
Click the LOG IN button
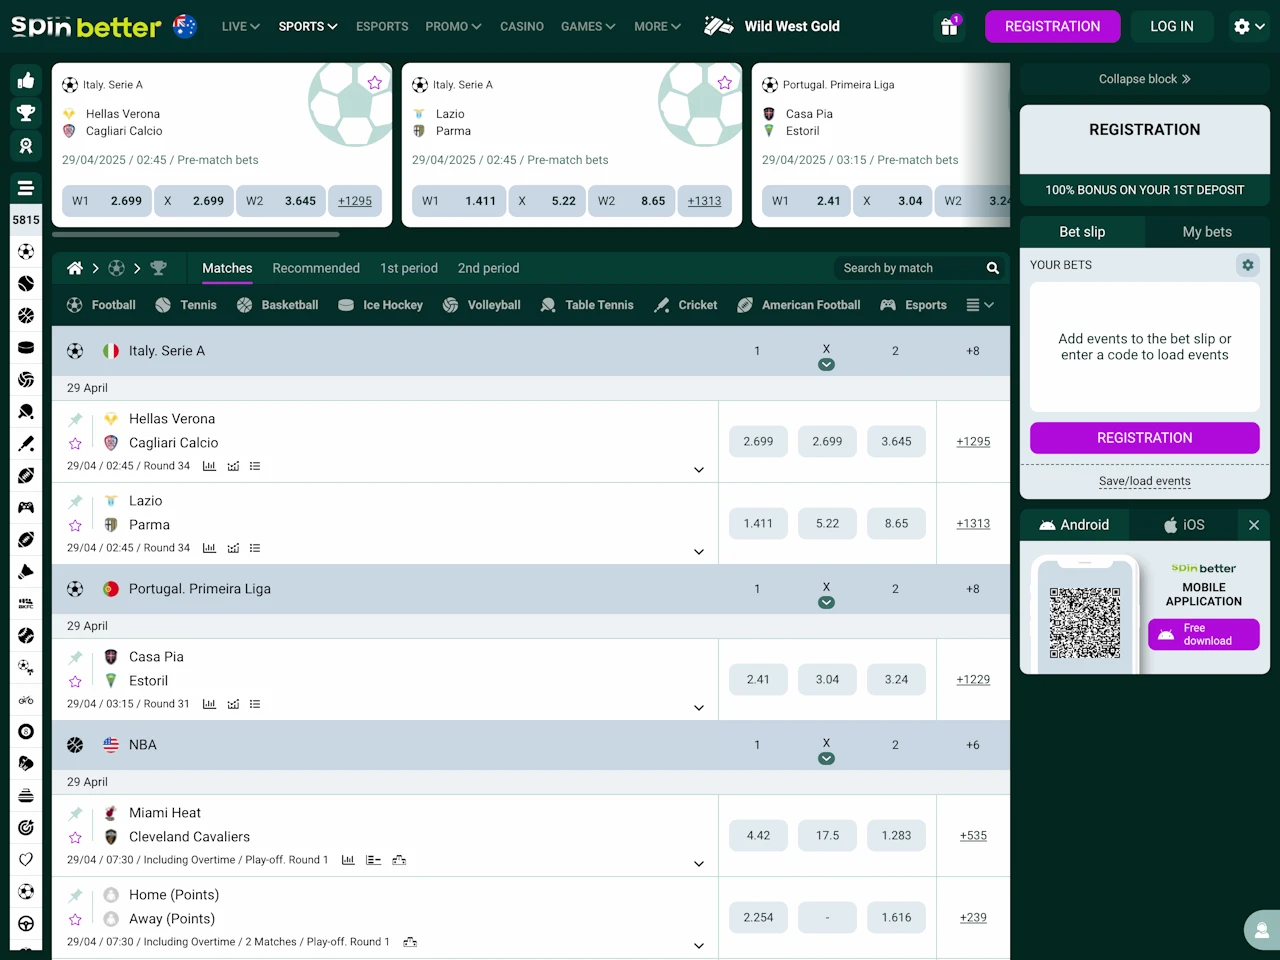(x=1171, y=27)
